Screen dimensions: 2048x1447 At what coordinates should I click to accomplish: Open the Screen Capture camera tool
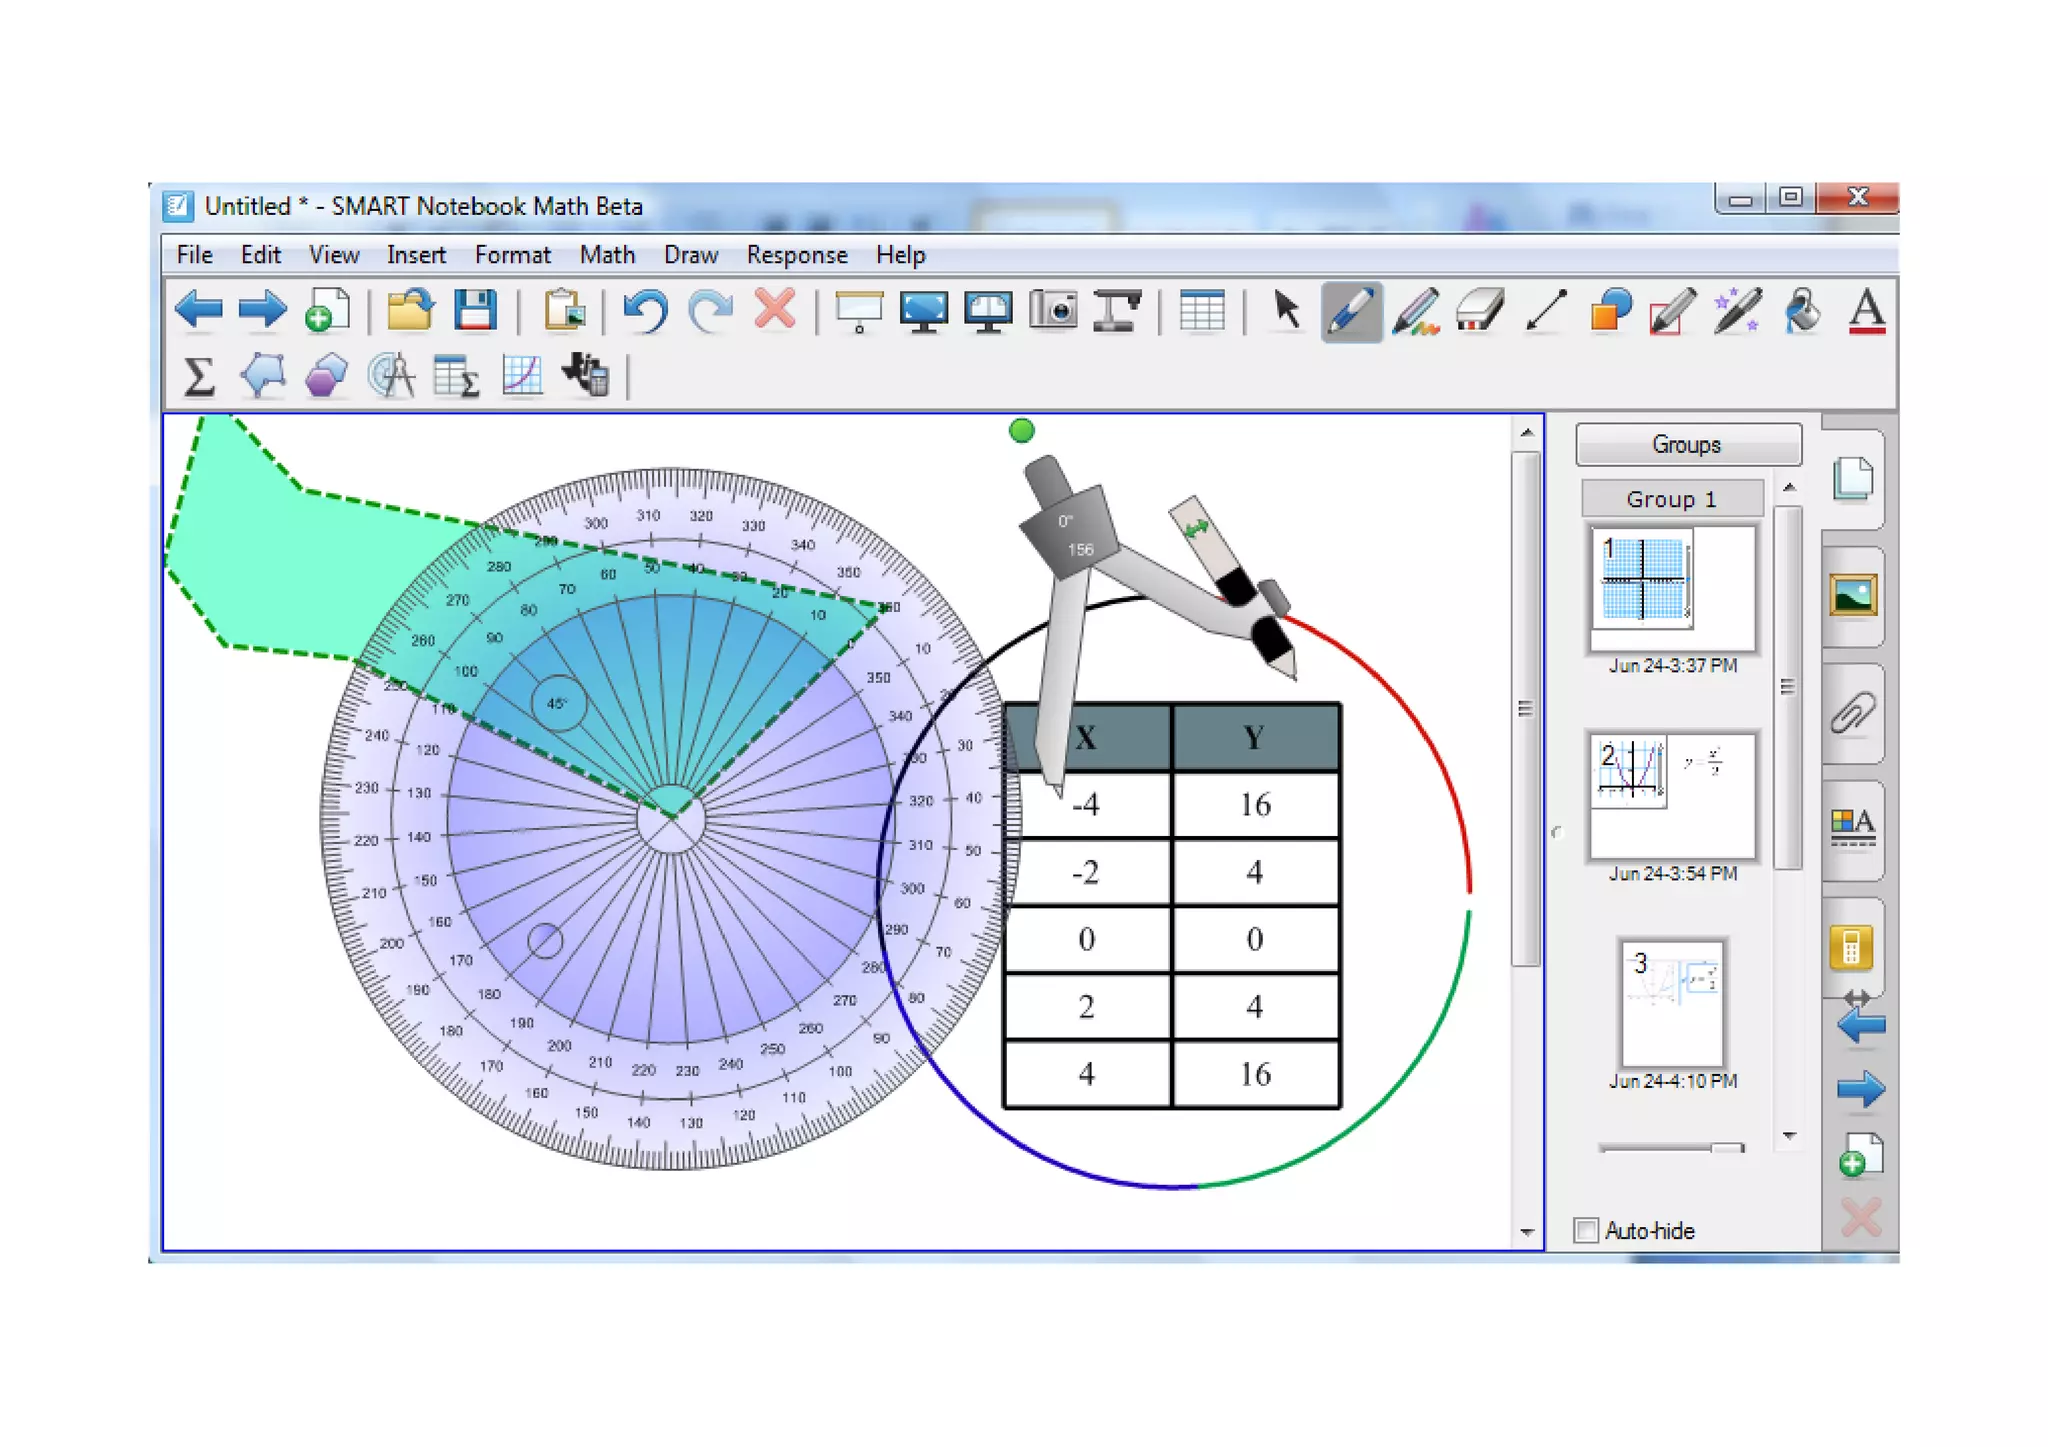tap(1053, 311)
